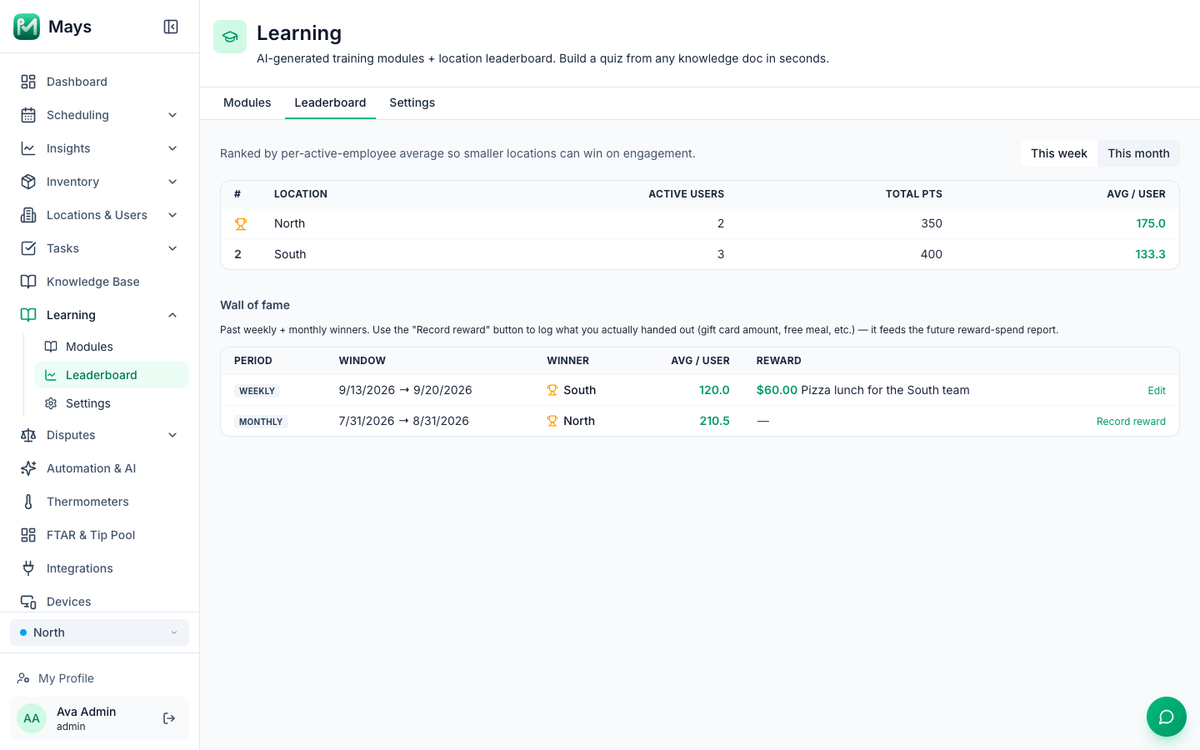The width and height of the screenshot is (1200, 750).
Task: Click the 7/31/2026 → 8/31/2026 window
Action: pos(404,421)
